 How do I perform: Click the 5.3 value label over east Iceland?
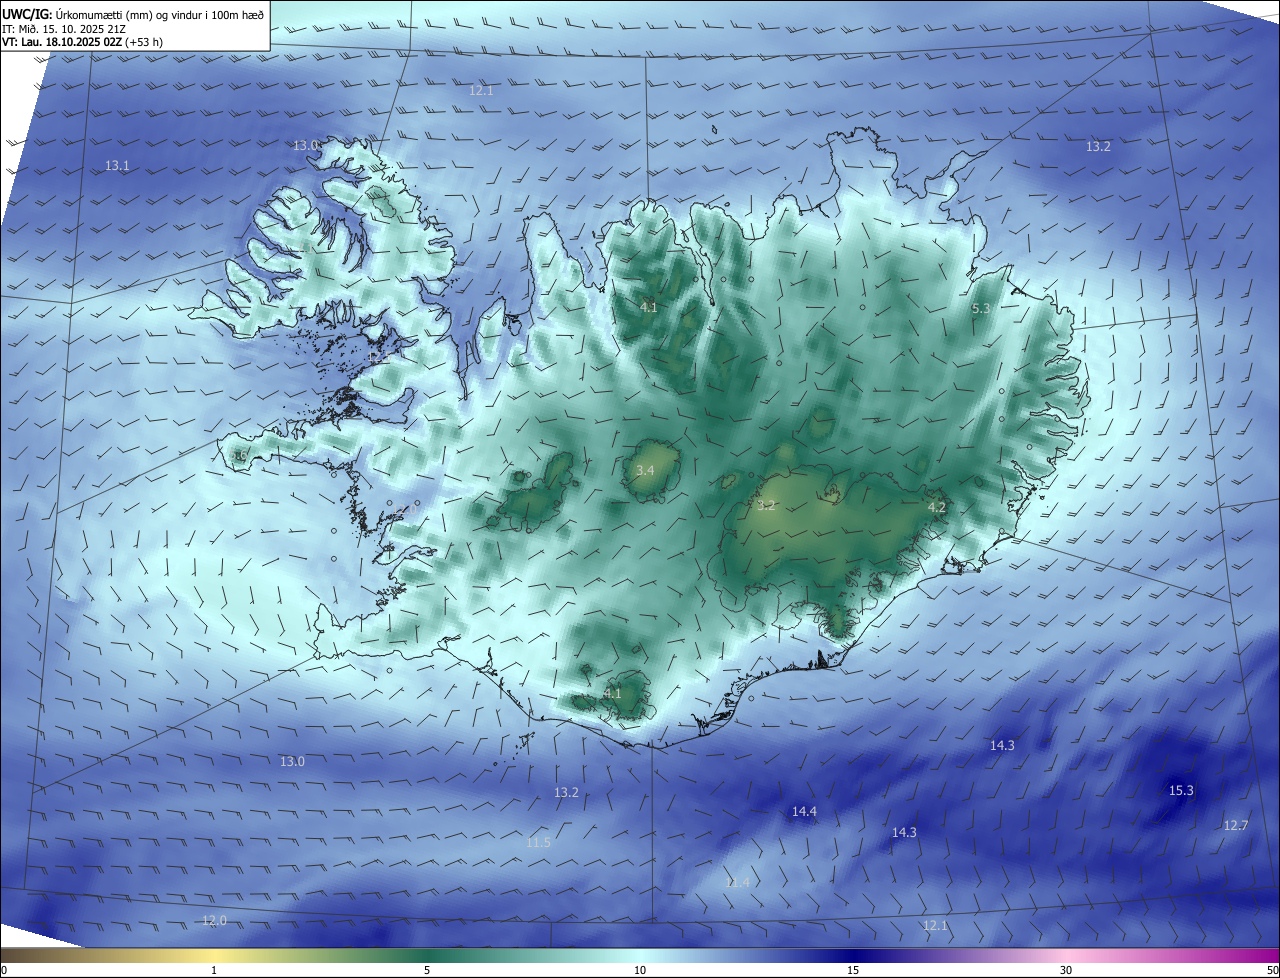coord(981,309)
